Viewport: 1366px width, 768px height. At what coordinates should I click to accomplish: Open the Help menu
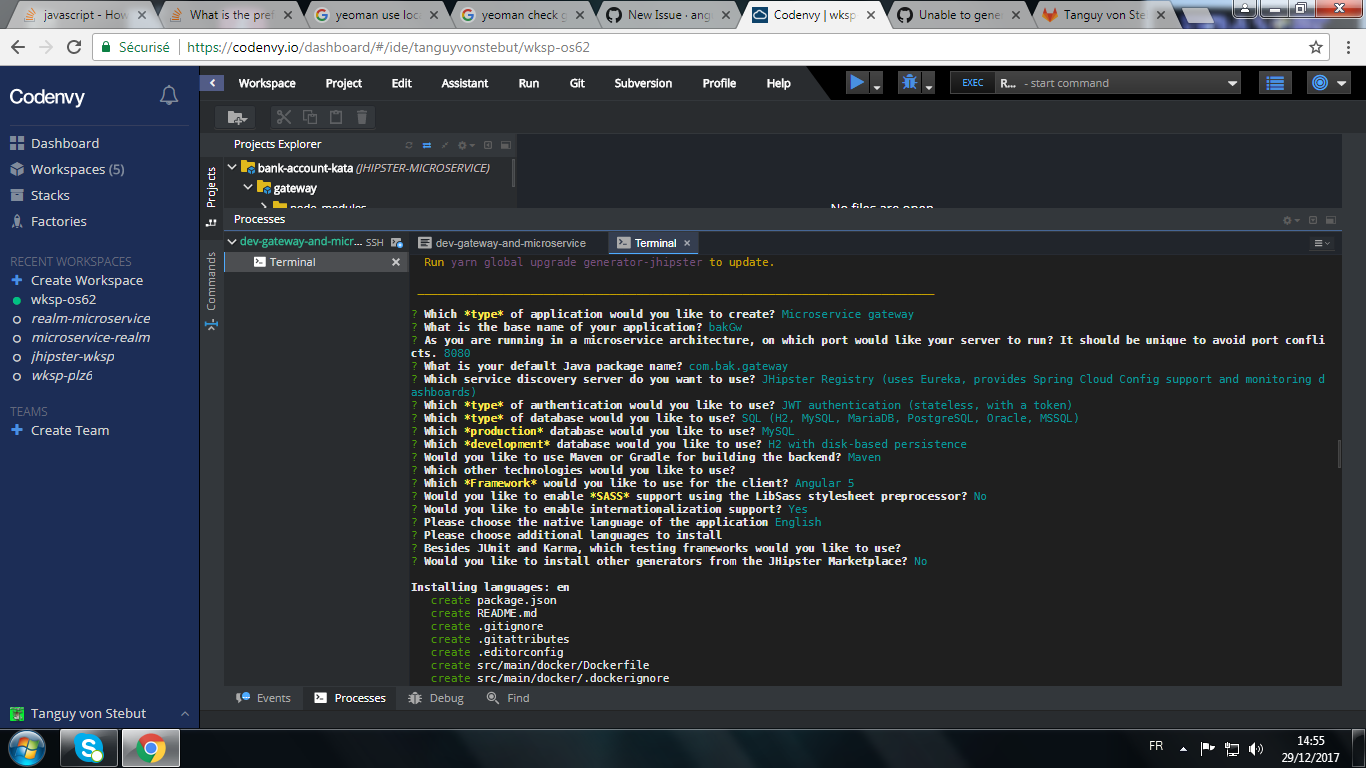point(779,83)
